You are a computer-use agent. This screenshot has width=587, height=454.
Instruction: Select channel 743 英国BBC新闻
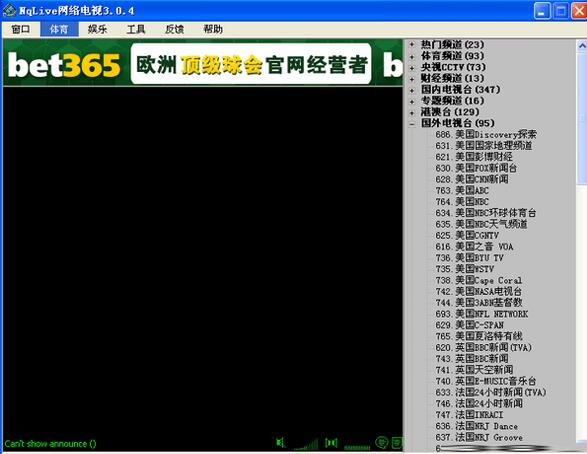(472, 359)
